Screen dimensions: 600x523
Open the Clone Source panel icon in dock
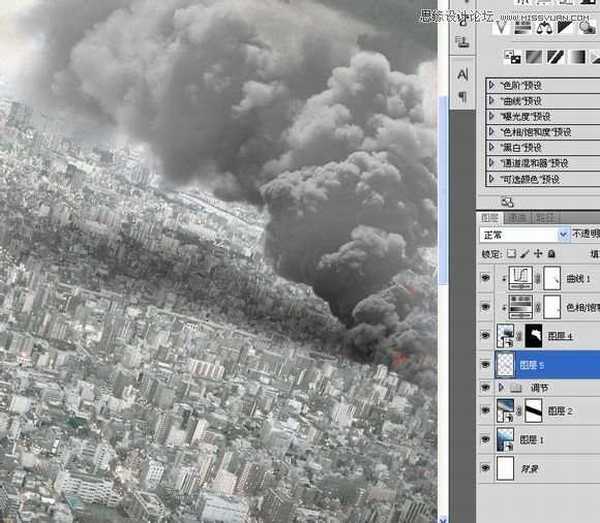coord(463,41)
